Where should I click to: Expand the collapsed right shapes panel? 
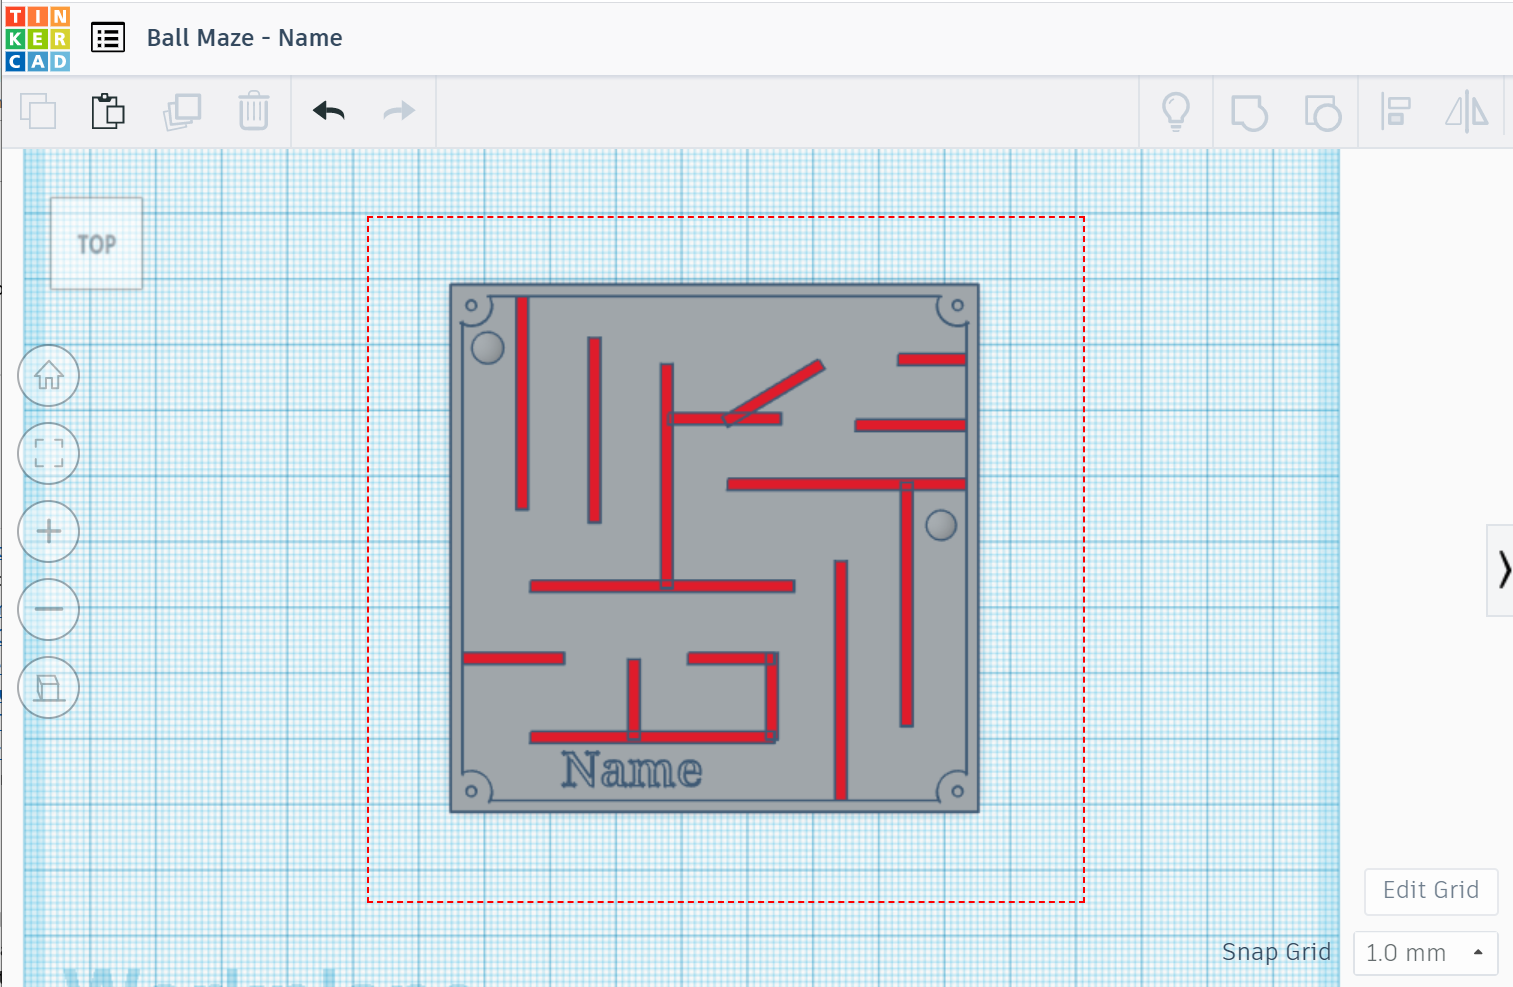tap(1501, 570)
